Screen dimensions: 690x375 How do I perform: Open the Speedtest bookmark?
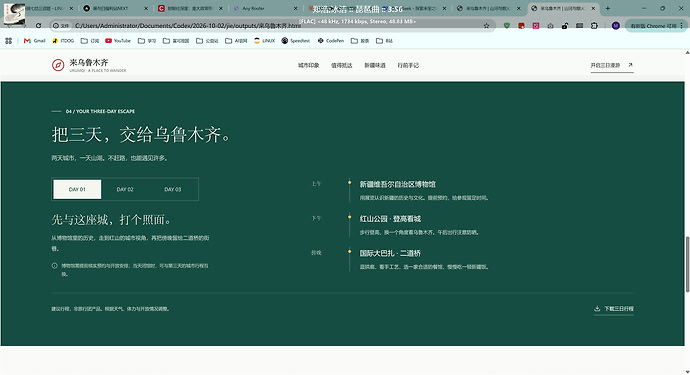tap(296, 40)
